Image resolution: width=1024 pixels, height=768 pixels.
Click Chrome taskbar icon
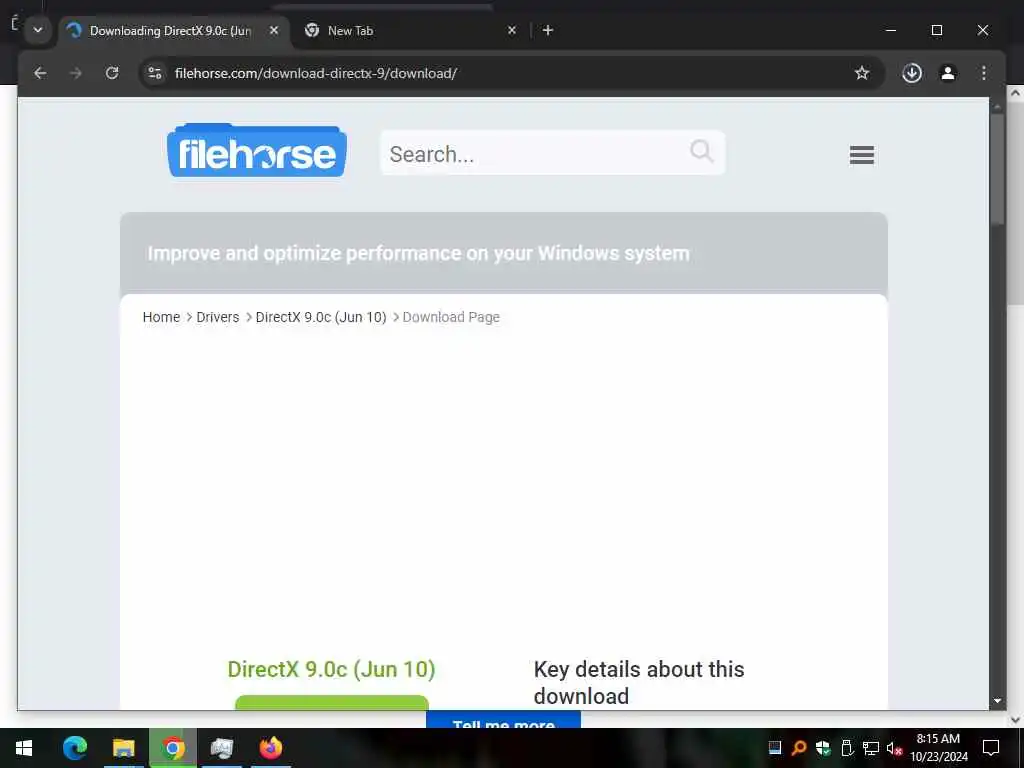(173, 748)
